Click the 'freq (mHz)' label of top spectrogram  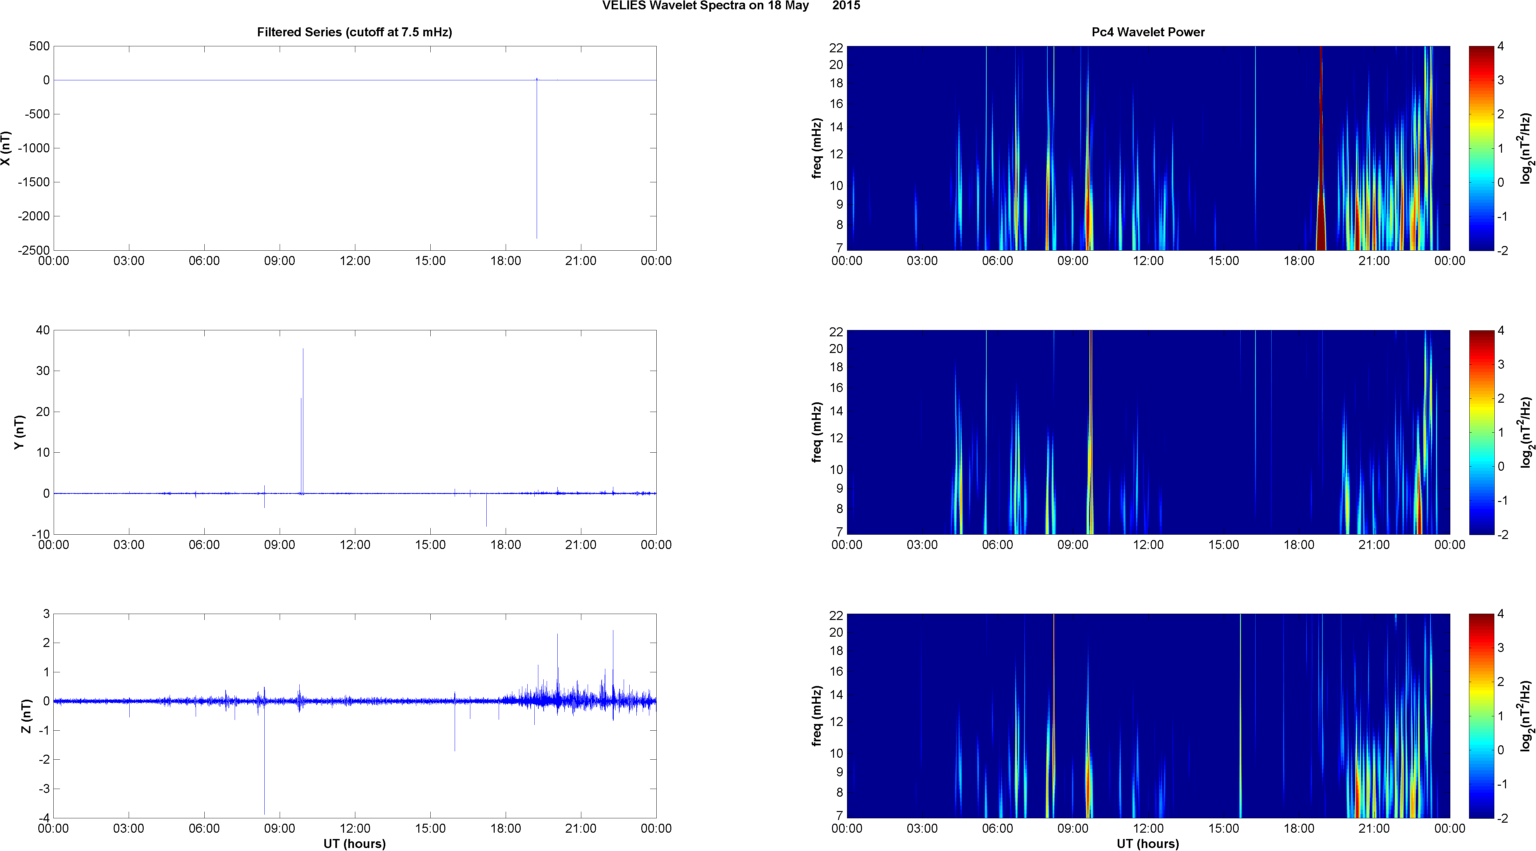[x=817, y=148]
